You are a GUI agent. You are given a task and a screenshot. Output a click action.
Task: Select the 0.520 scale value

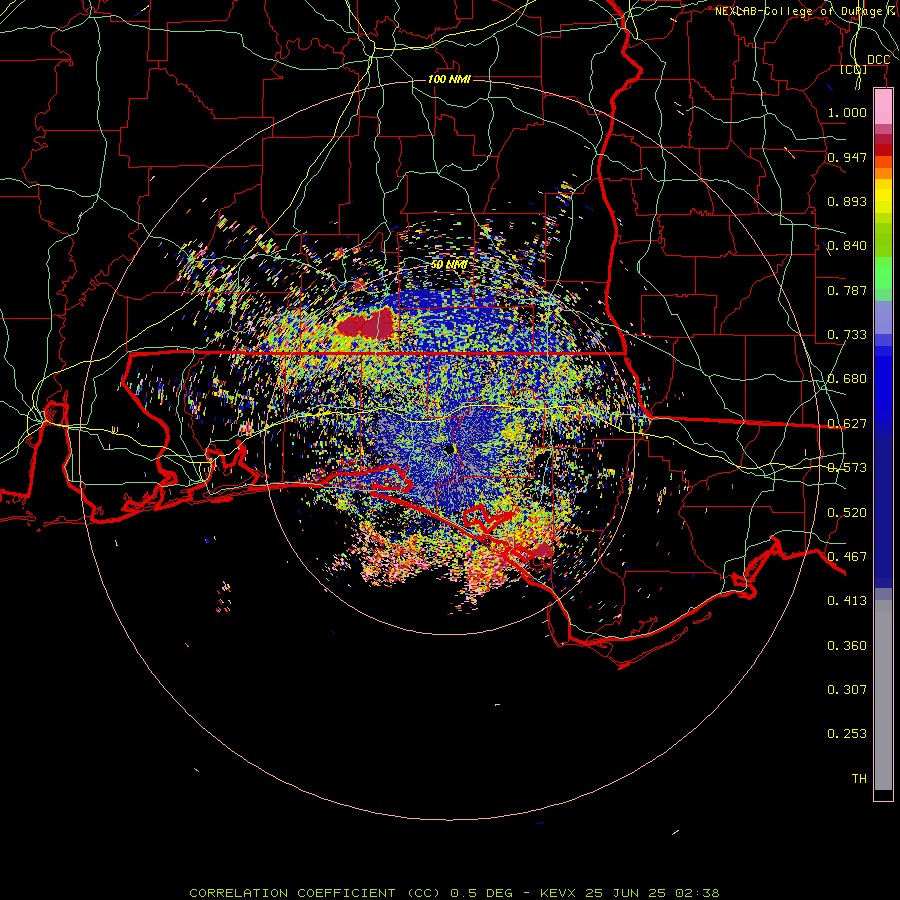[x=847, y=513]
